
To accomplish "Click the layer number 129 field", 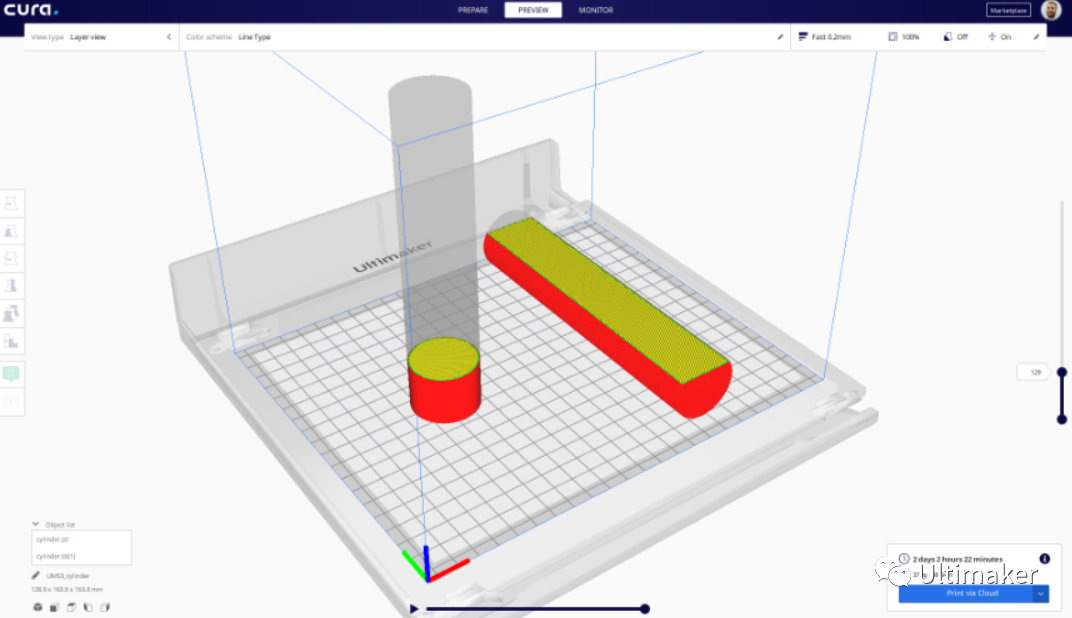I will point(1034,373).
